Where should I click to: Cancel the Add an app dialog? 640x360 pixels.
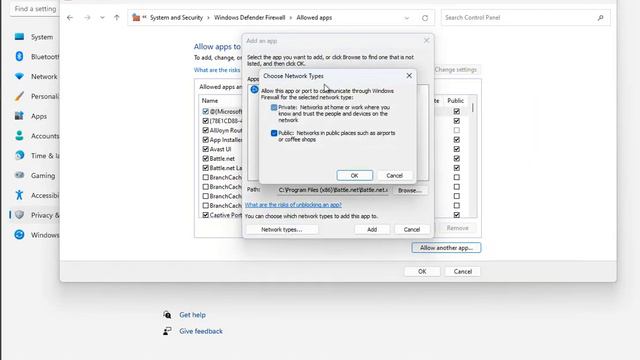(412, 229)
